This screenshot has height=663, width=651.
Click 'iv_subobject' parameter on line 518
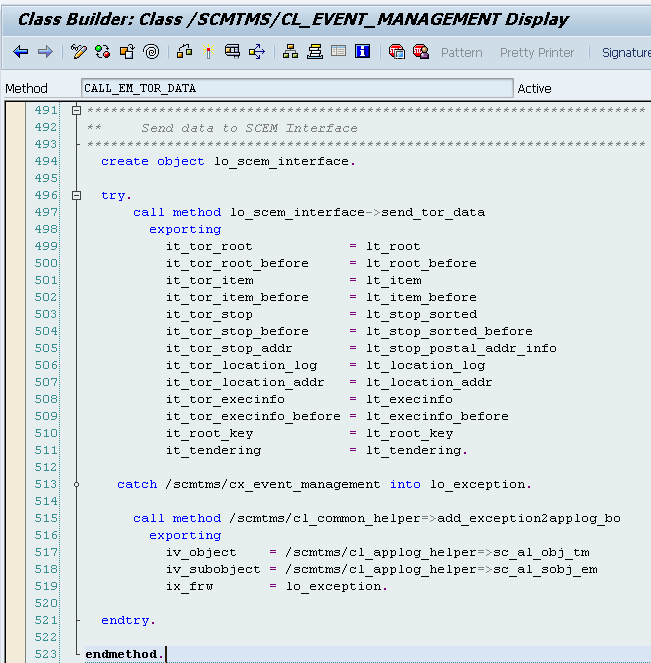point(213,569)
